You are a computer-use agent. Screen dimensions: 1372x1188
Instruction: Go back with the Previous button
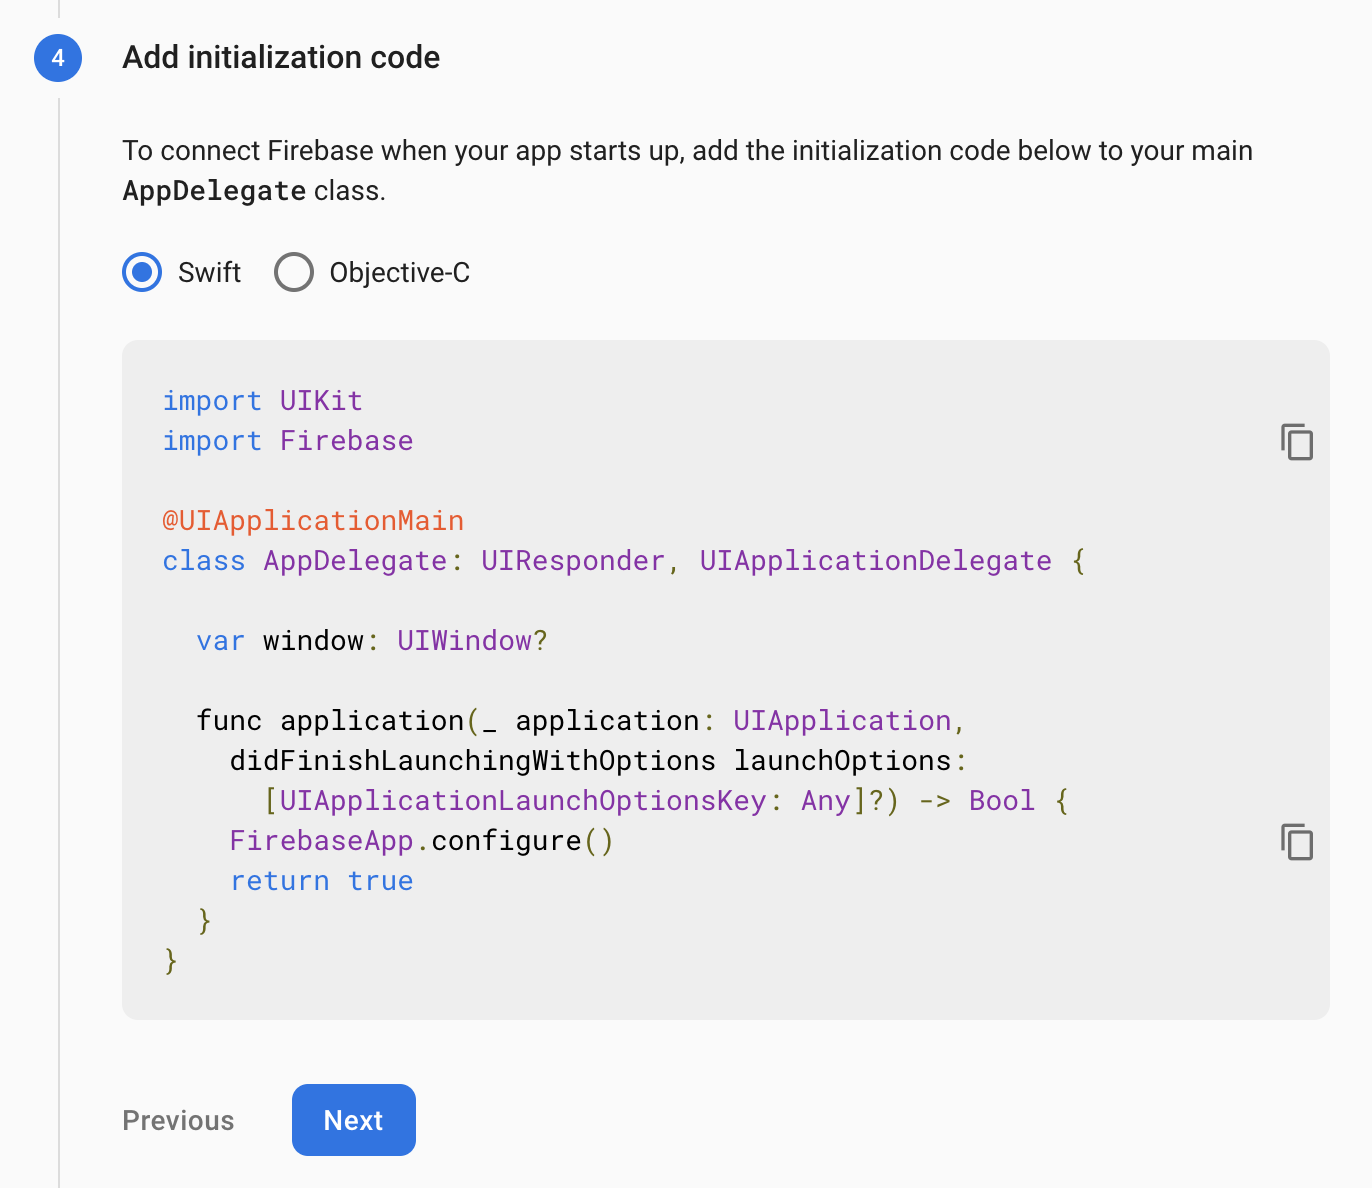point(178,1120)
